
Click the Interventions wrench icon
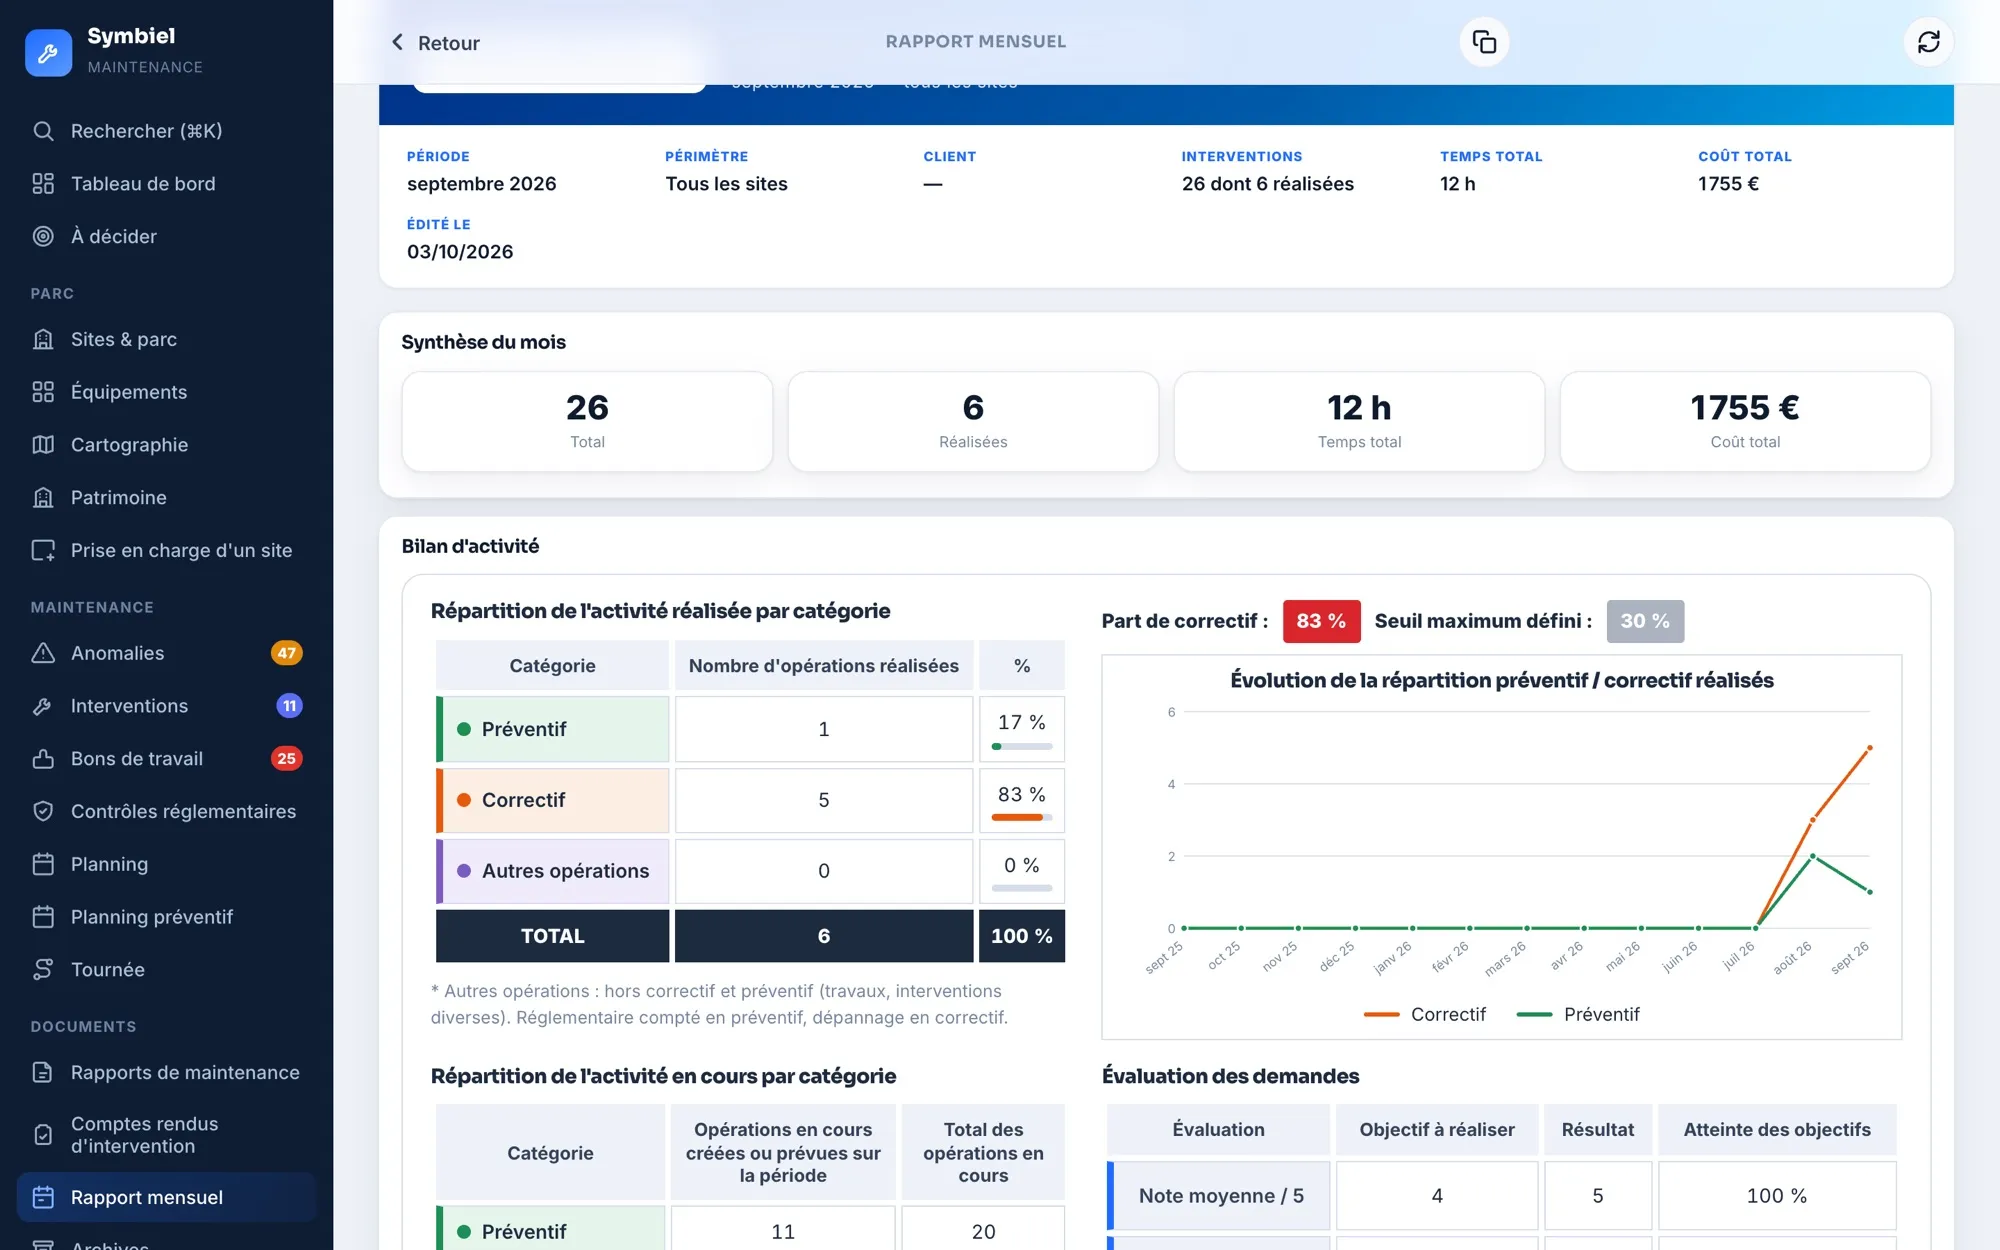43,706
